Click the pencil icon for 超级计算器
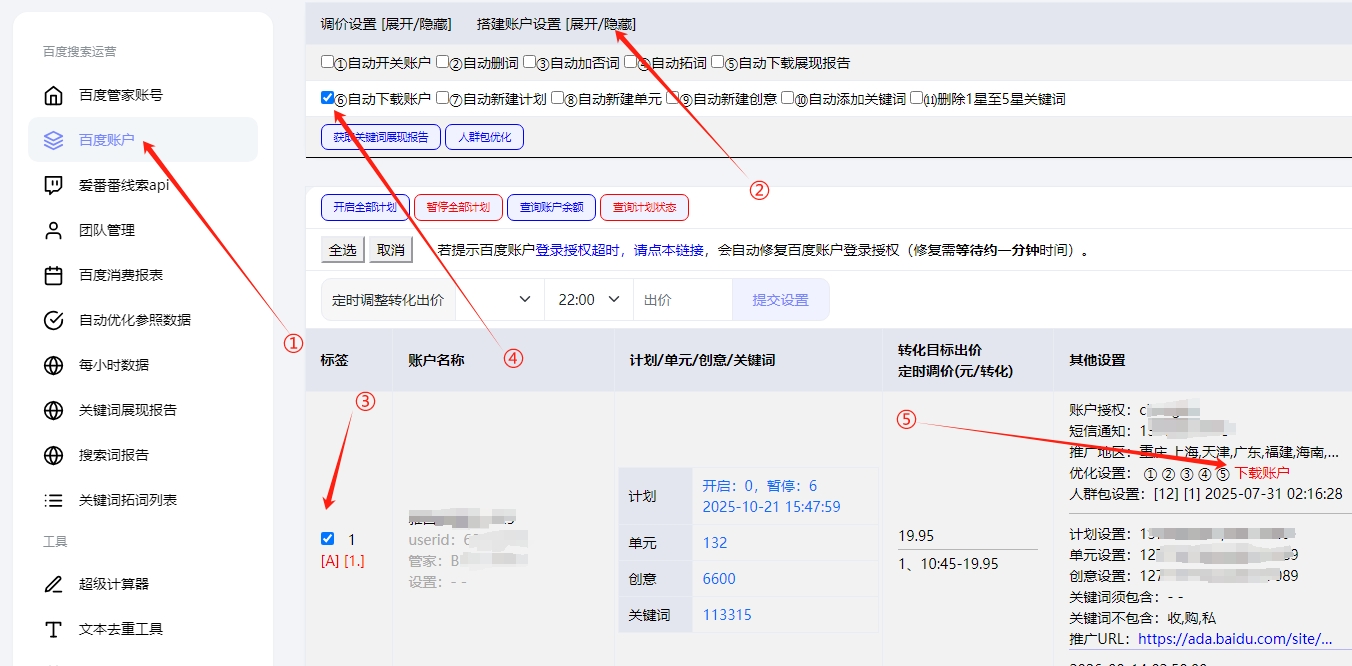Viewport: 1352px width, 666px height. click(x=54, y=584)
